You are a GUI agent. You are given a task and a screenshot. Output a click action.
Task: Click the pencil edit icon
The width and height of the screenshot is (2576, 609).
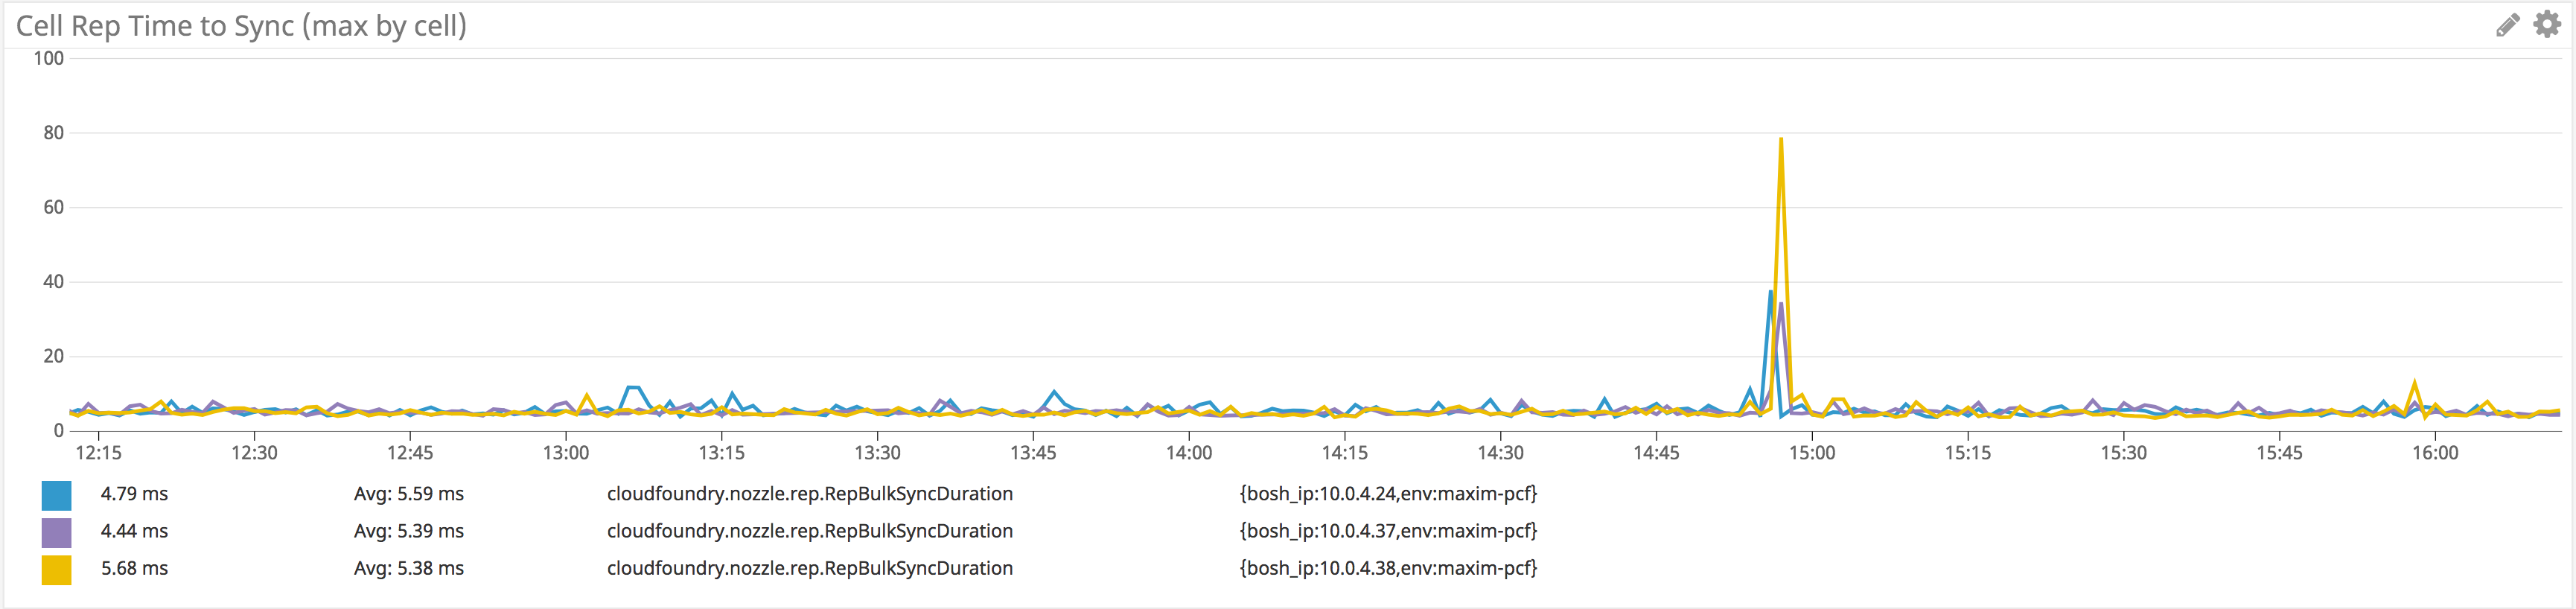coord(2507,25)
